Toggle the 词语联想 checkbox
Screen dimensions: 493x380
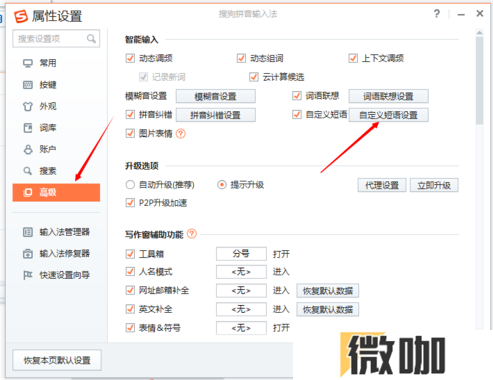point(297,96)
